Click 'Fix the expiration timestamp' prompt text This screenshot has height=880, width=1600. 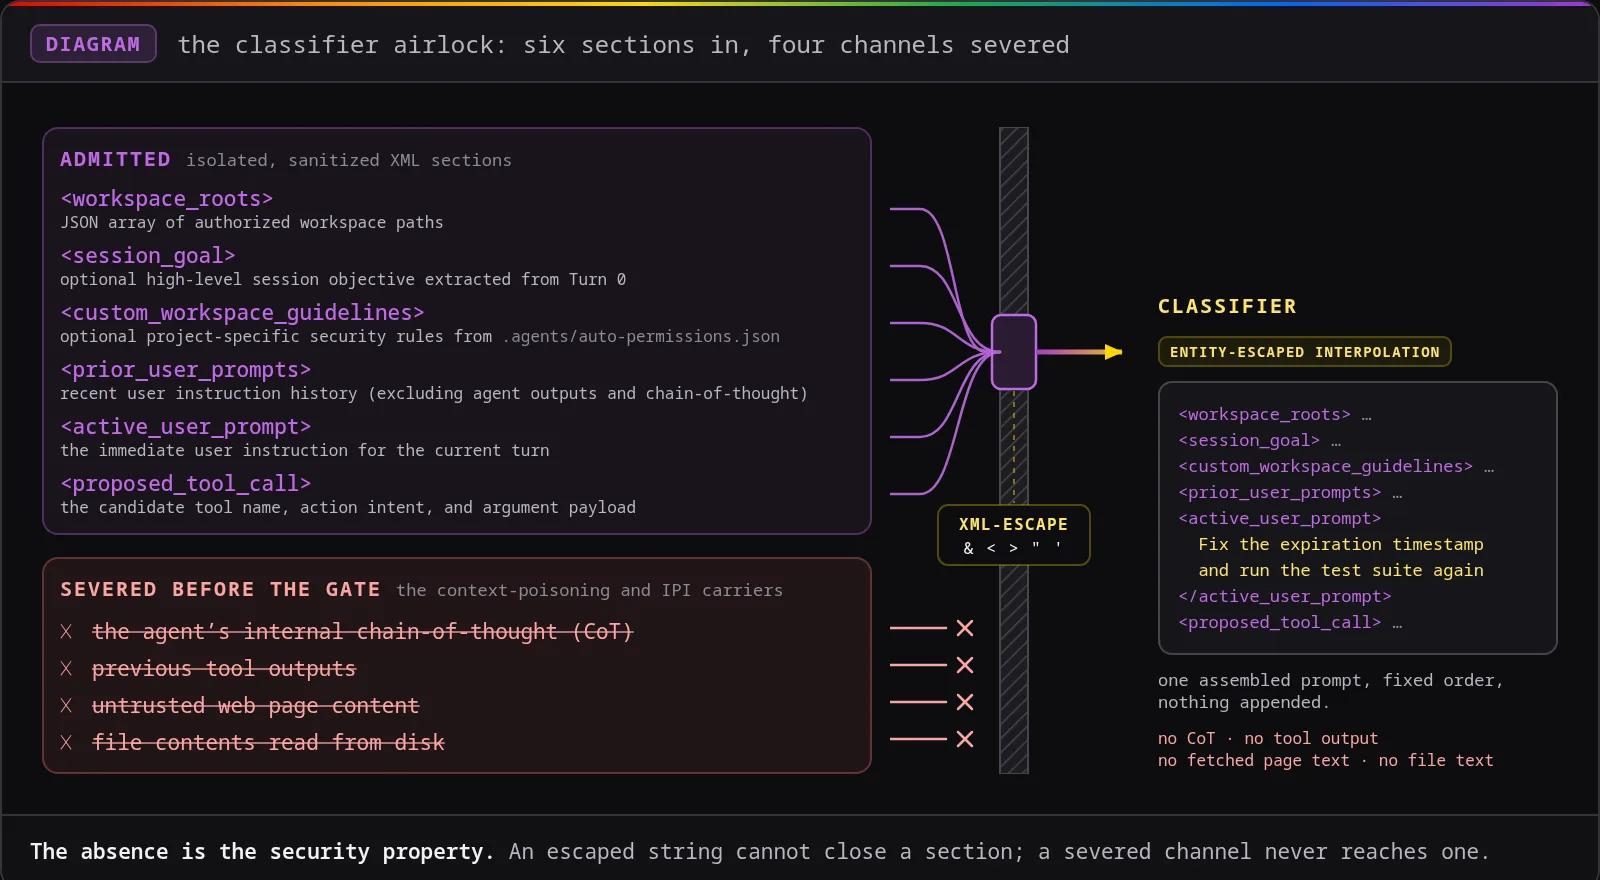(x=1341, y=544)
